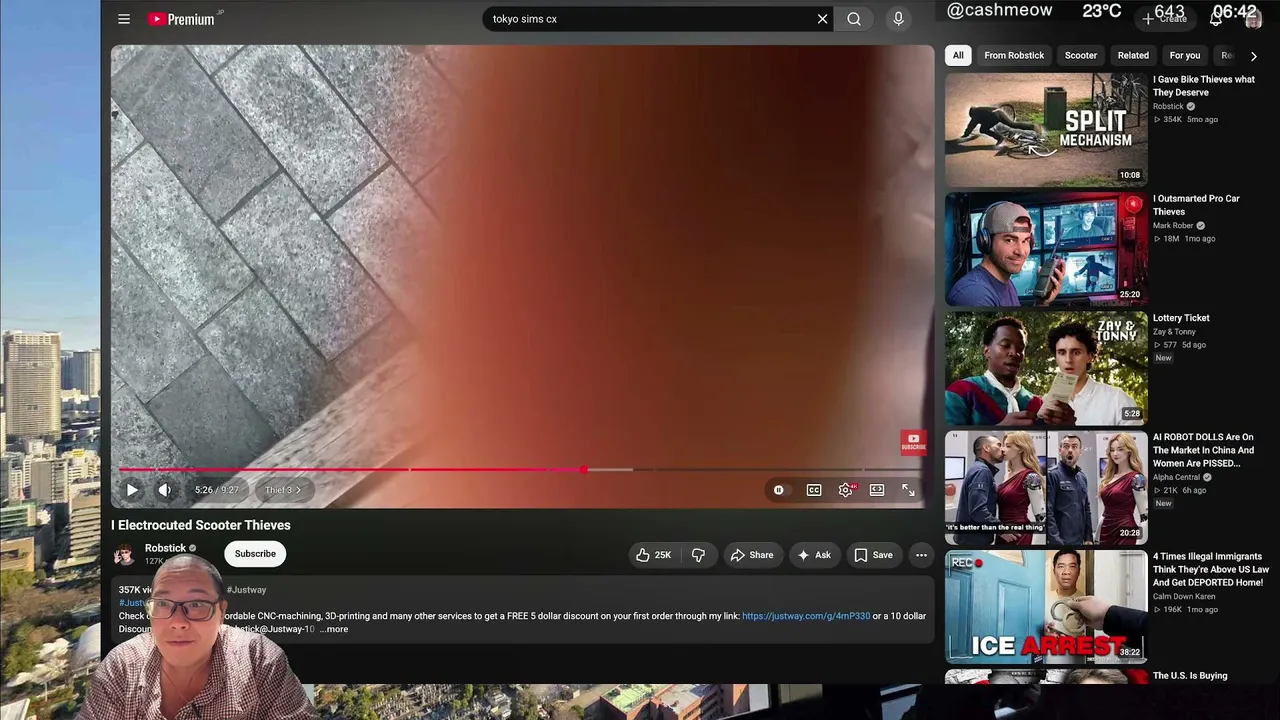Save the video to a playlist

tap(873, 555)
